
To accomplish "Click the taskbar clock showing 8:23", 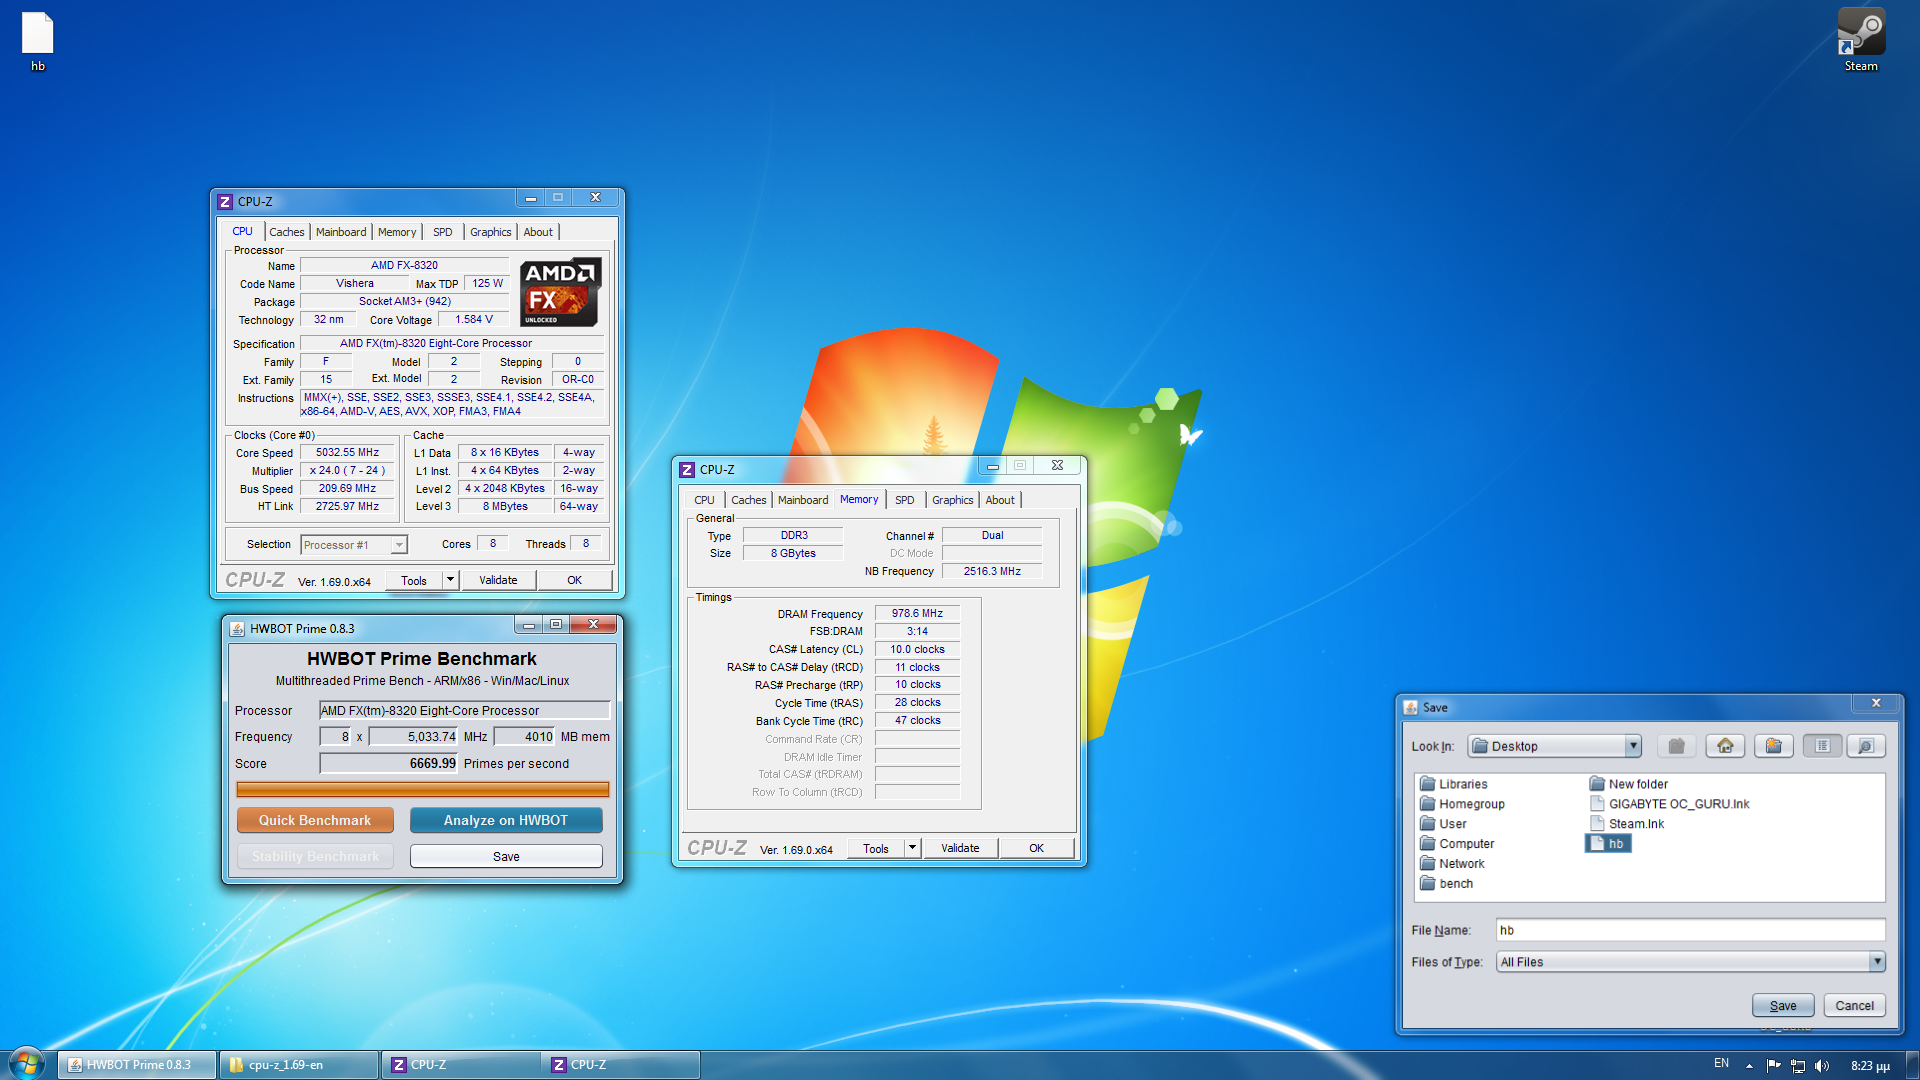I will (1870, 1065).
